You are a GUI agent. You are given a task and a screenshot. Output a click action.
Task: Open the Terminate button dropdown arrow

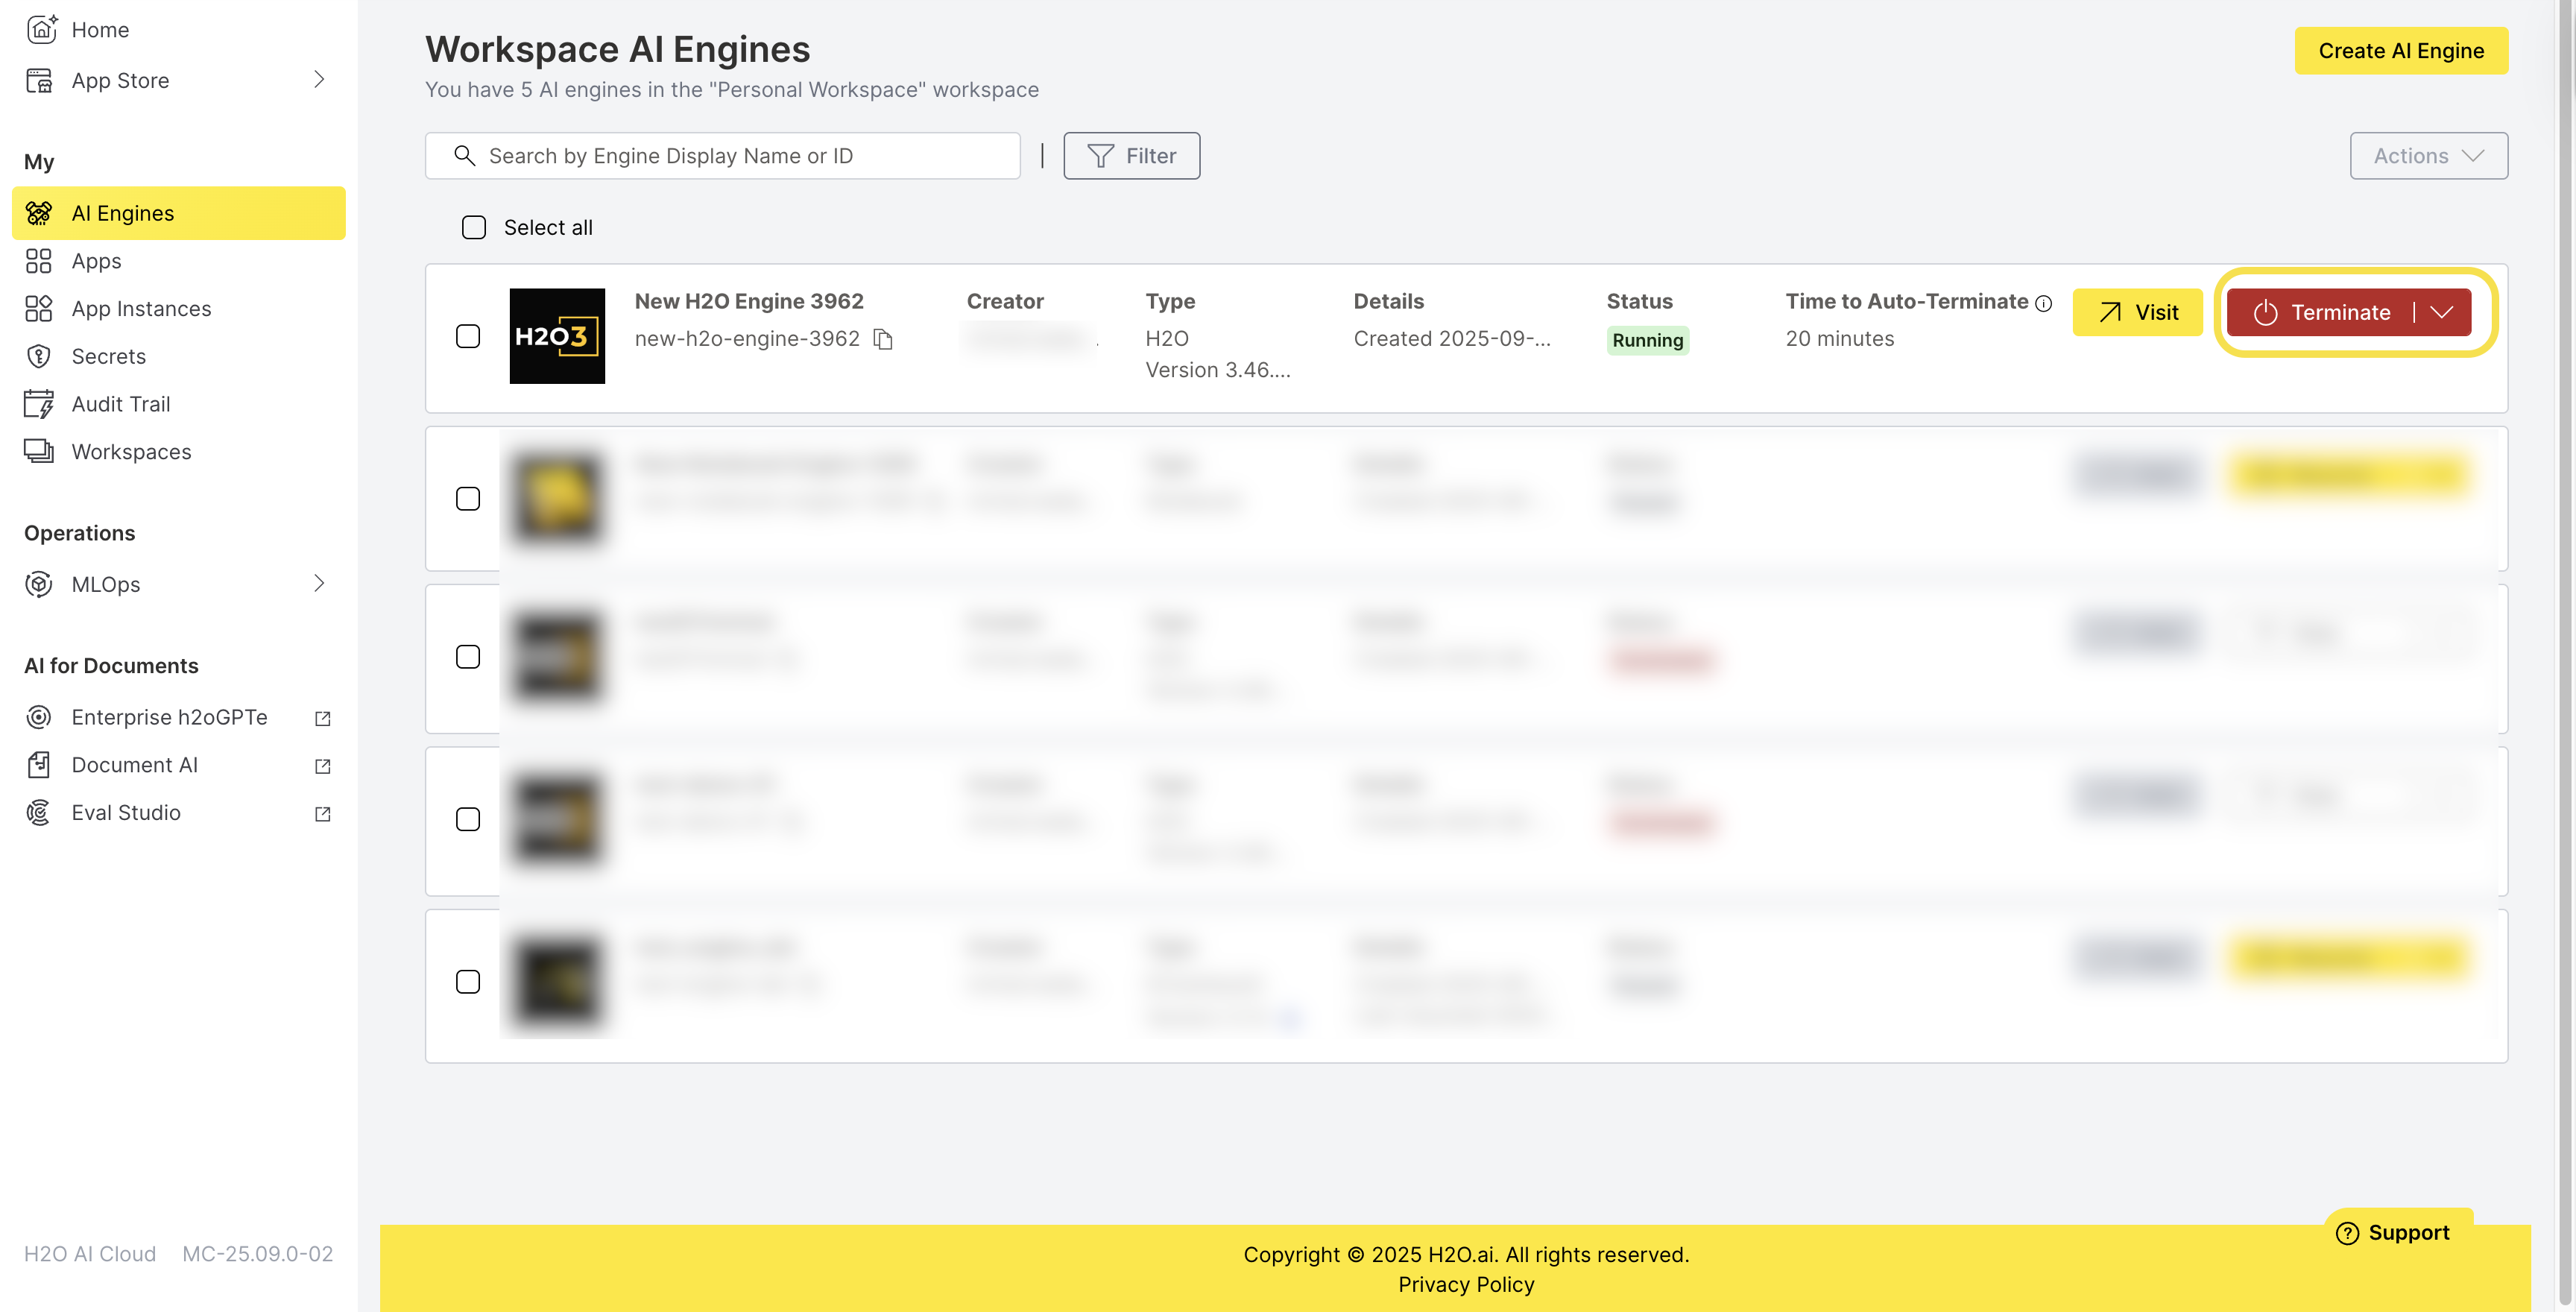pyautogui.click(x=2442, y=312)
